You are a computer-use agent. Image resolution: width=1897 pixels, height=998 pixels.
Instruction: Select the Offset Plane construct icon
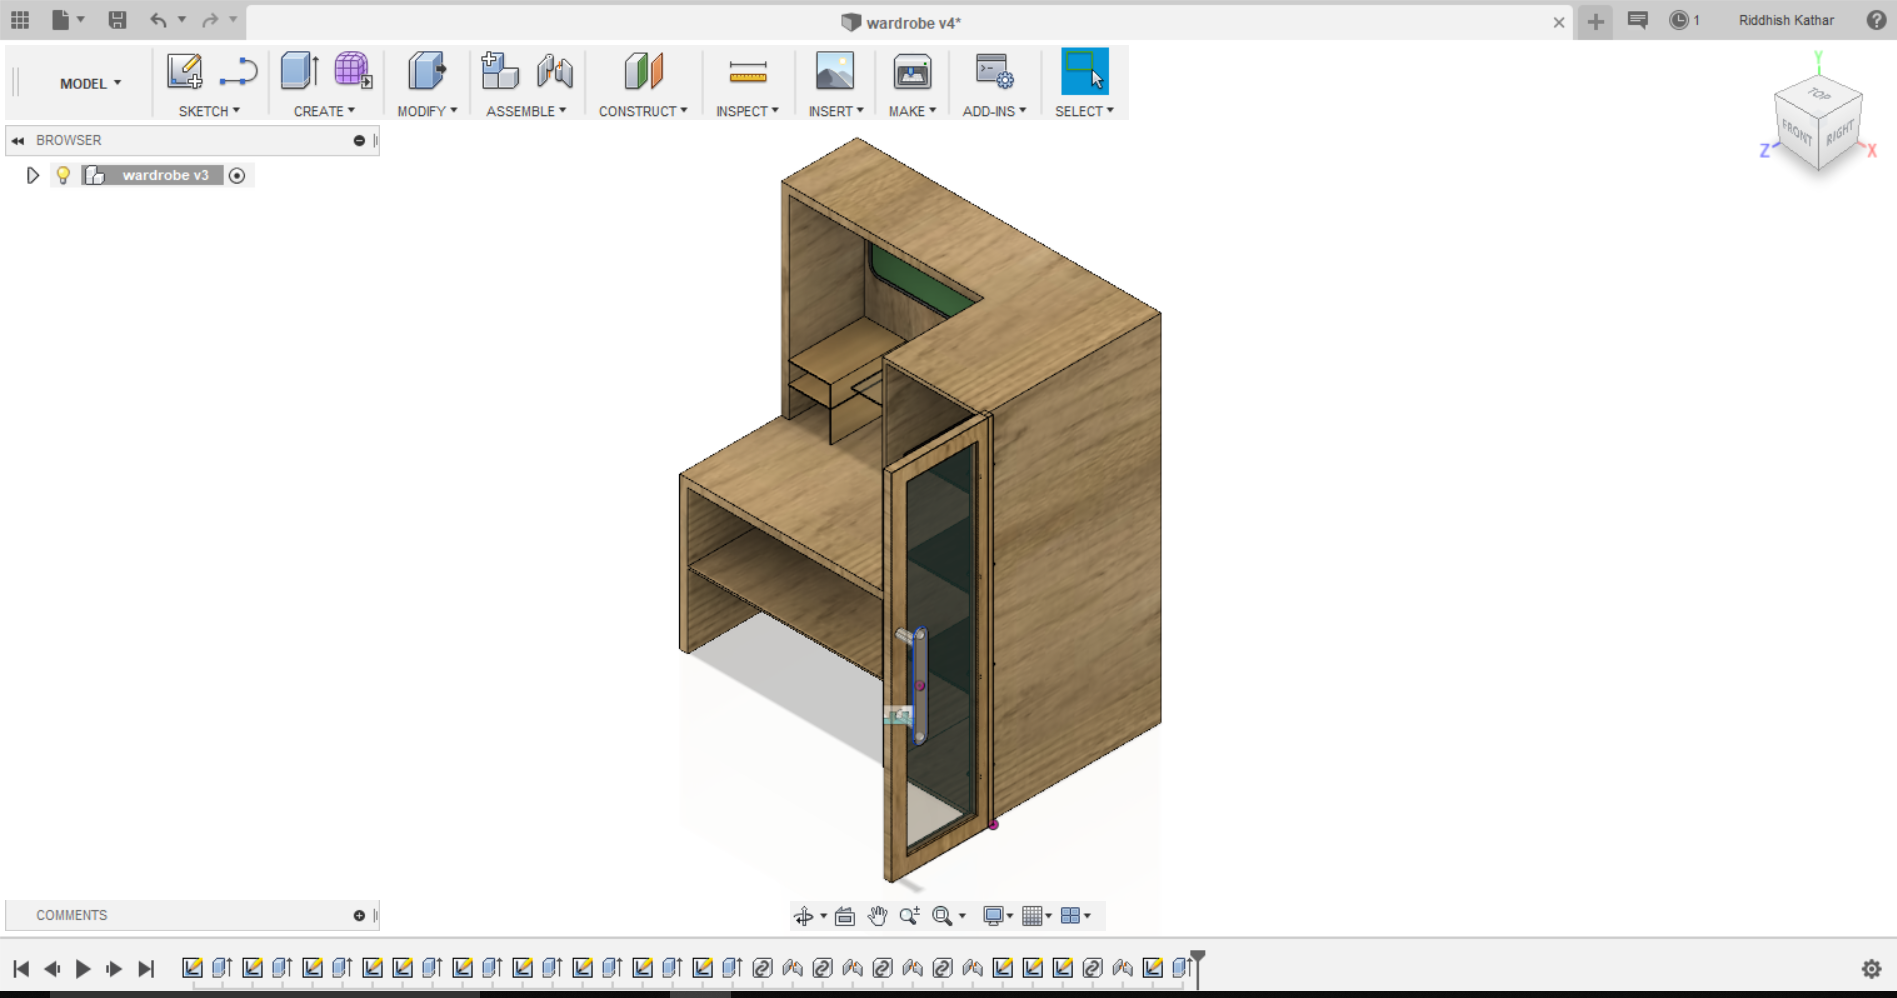coord(644,72)
